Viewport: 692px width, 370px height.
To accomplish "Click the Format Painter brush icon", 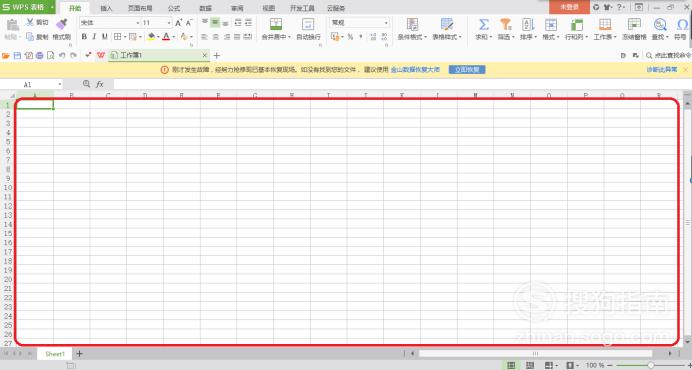I will coord(62,24).
